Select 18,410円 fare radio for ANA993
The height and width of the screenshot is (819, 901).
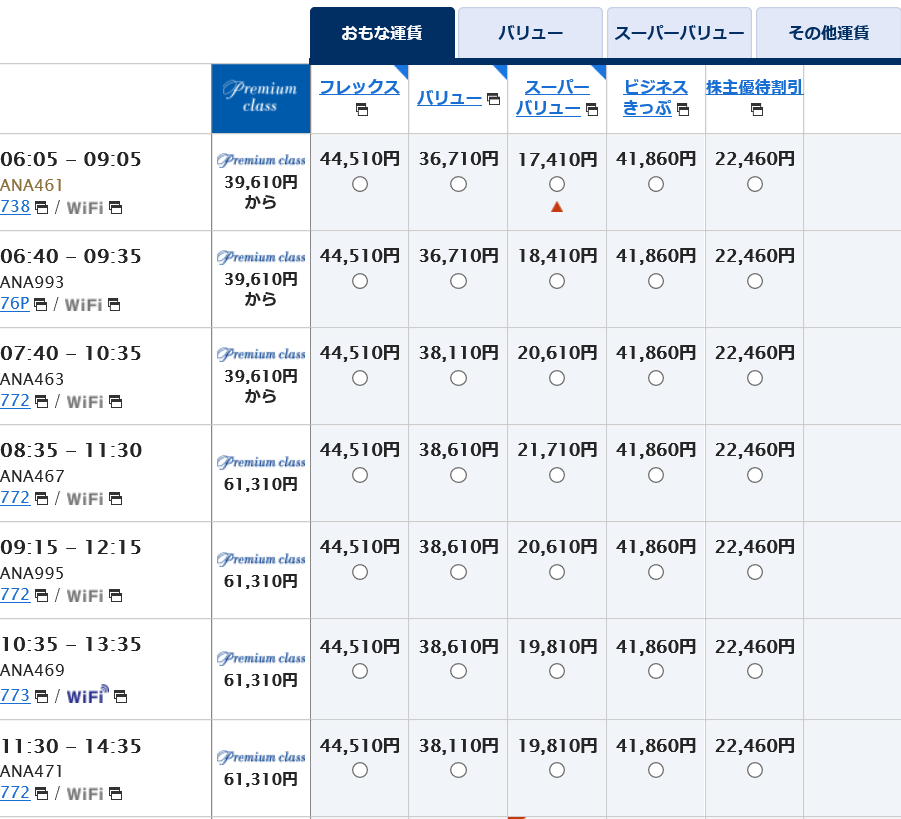[557, 281]
